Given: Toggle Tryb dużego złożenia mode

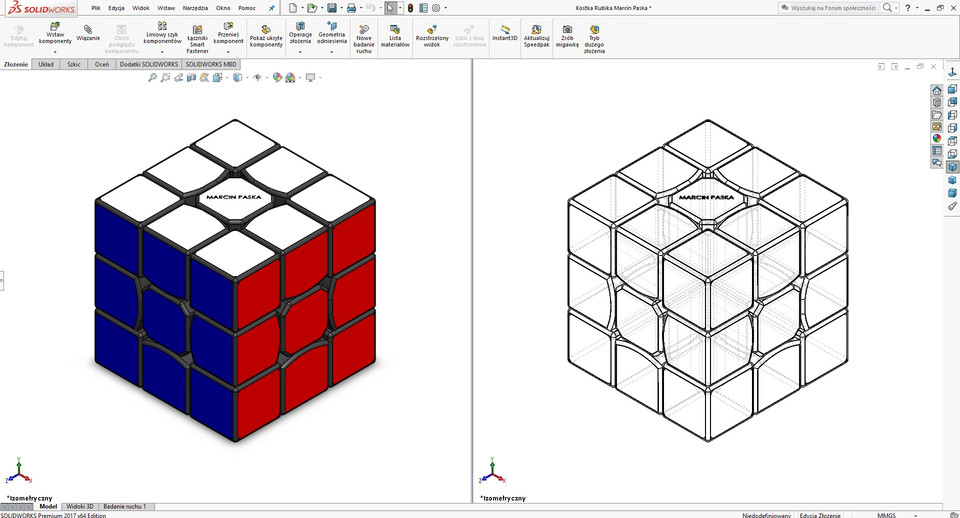Looking at the screenshot, I should tap(594, 39).
